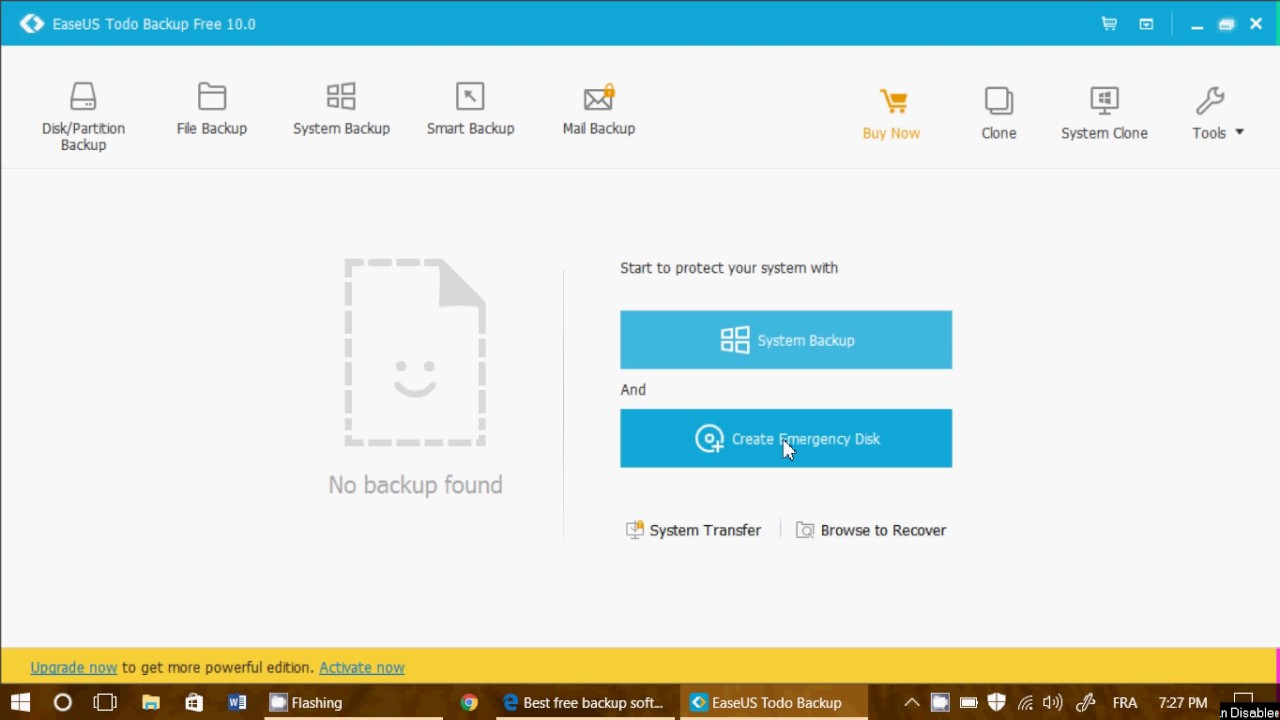Click the pen/ink workspace tray icon
This screenshot has width=1280, height=720.
[1085, 702]
